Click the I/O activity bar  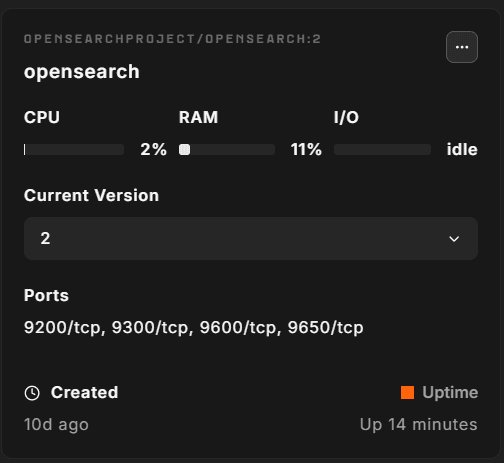coord(382,150)
